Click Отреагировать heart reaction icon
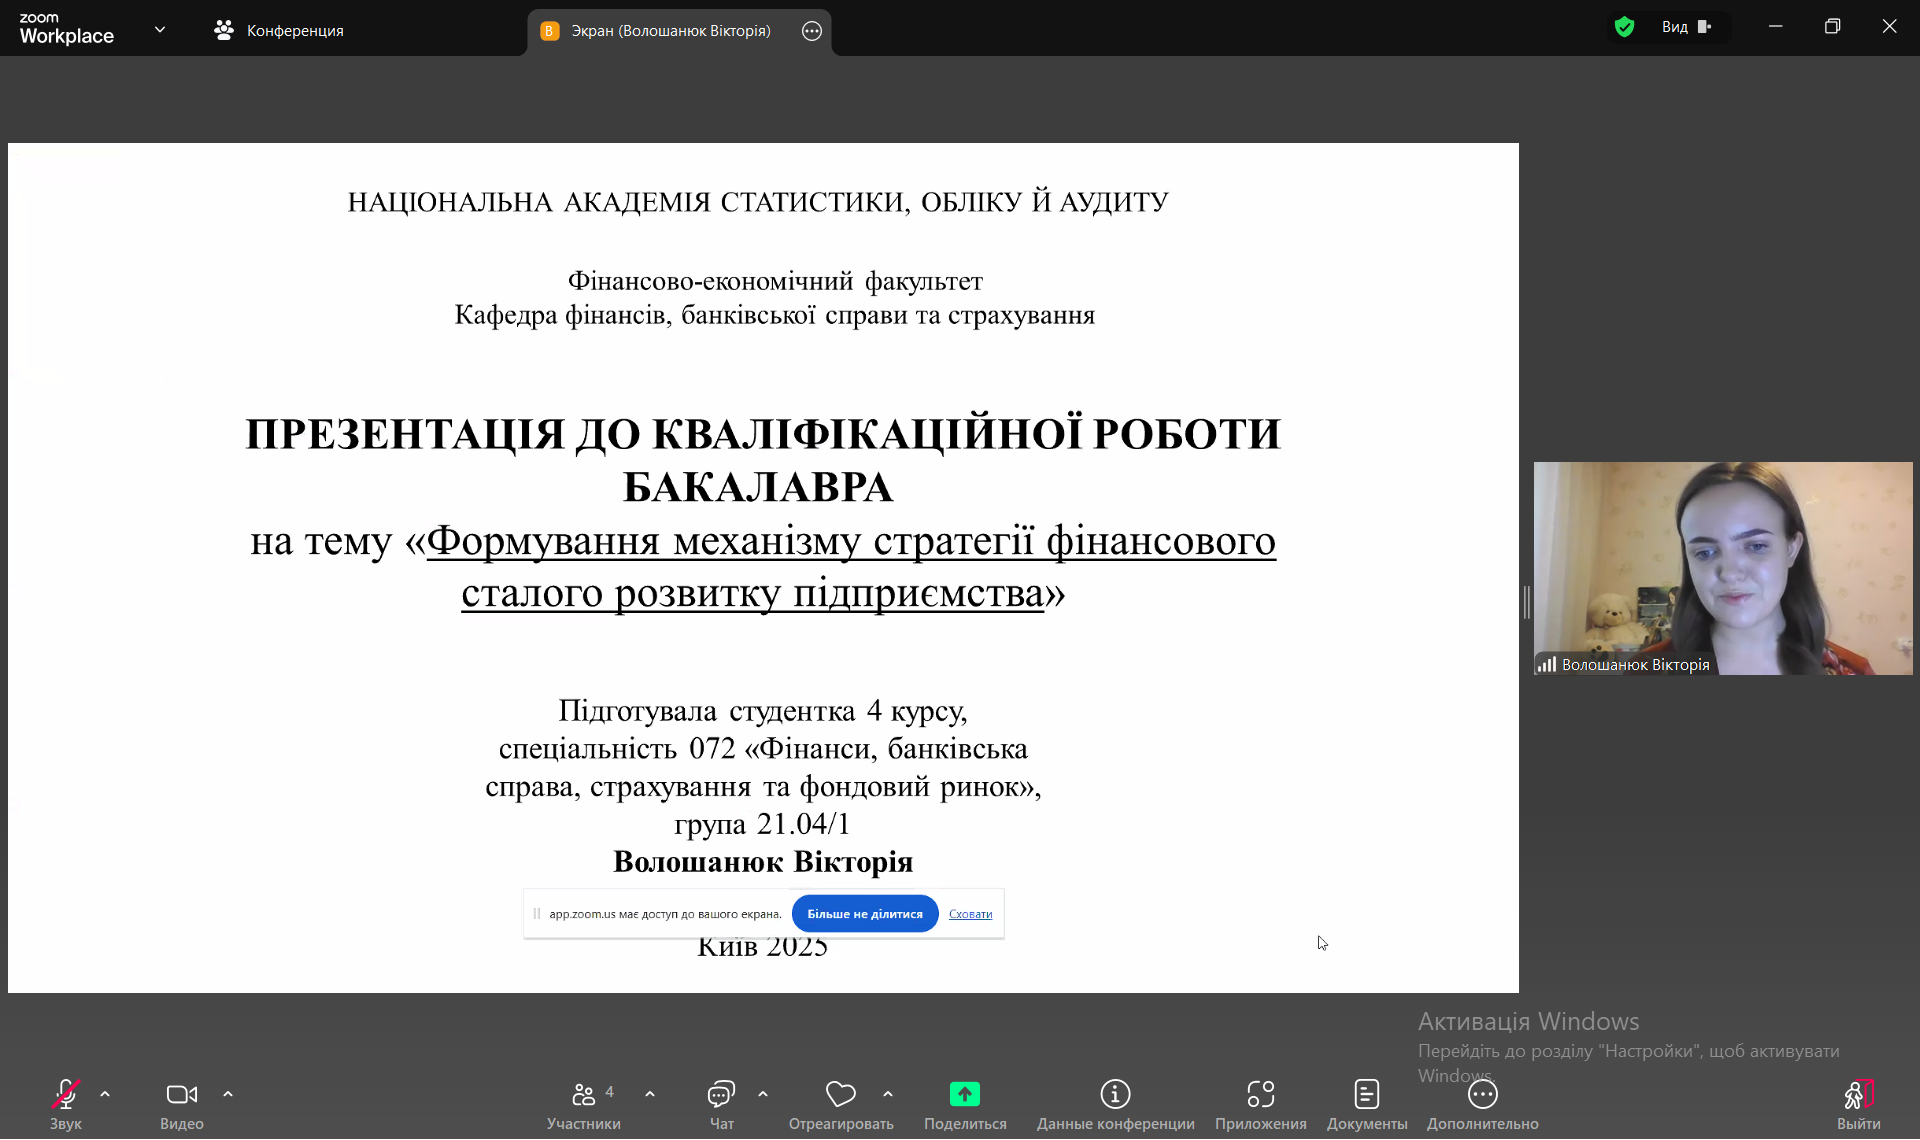Screen dimensions: 1920x1140 pyautogui.click(x=840, y=1095)
